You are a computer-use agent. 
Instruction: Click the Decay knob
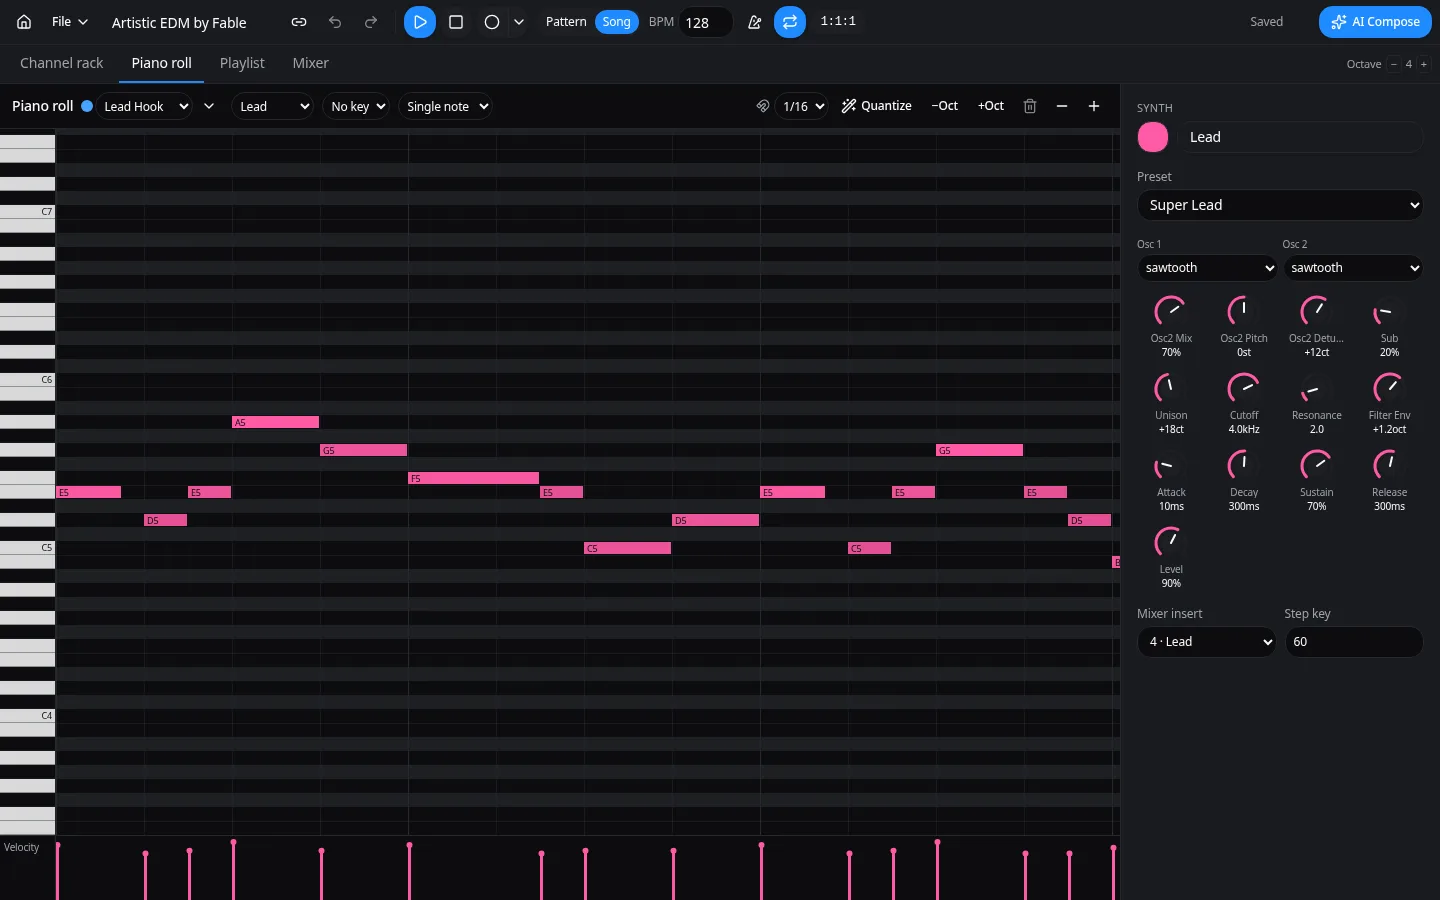pyautogui.click(x=1244, y=465)
